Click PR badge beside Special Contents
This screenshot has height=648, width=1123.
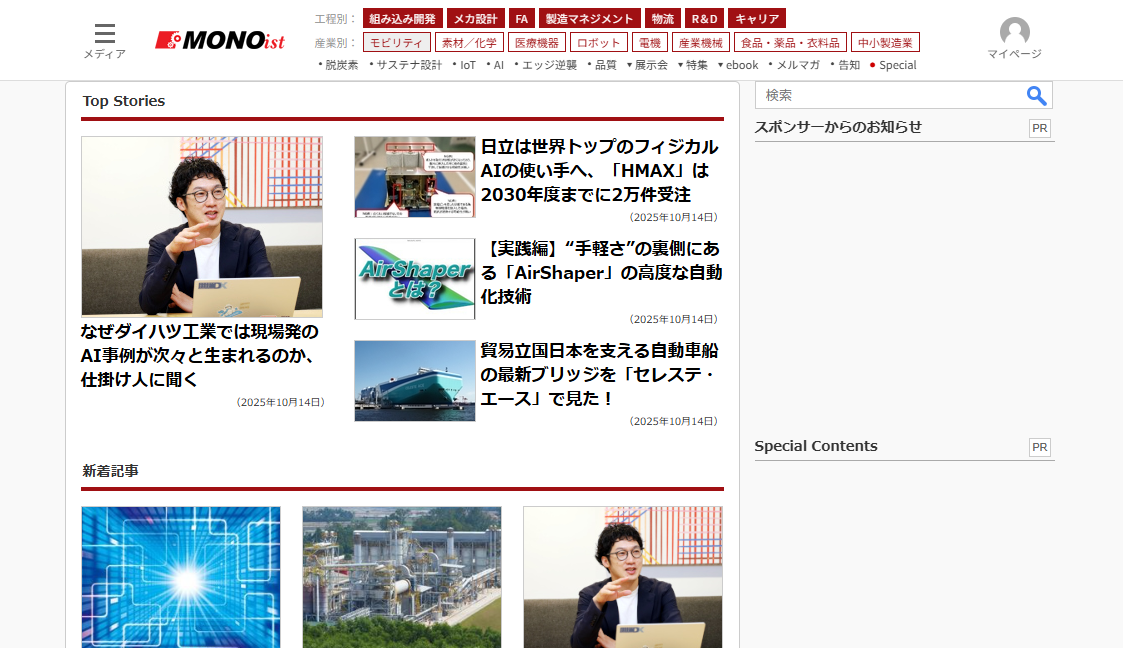pos(1039,447)
